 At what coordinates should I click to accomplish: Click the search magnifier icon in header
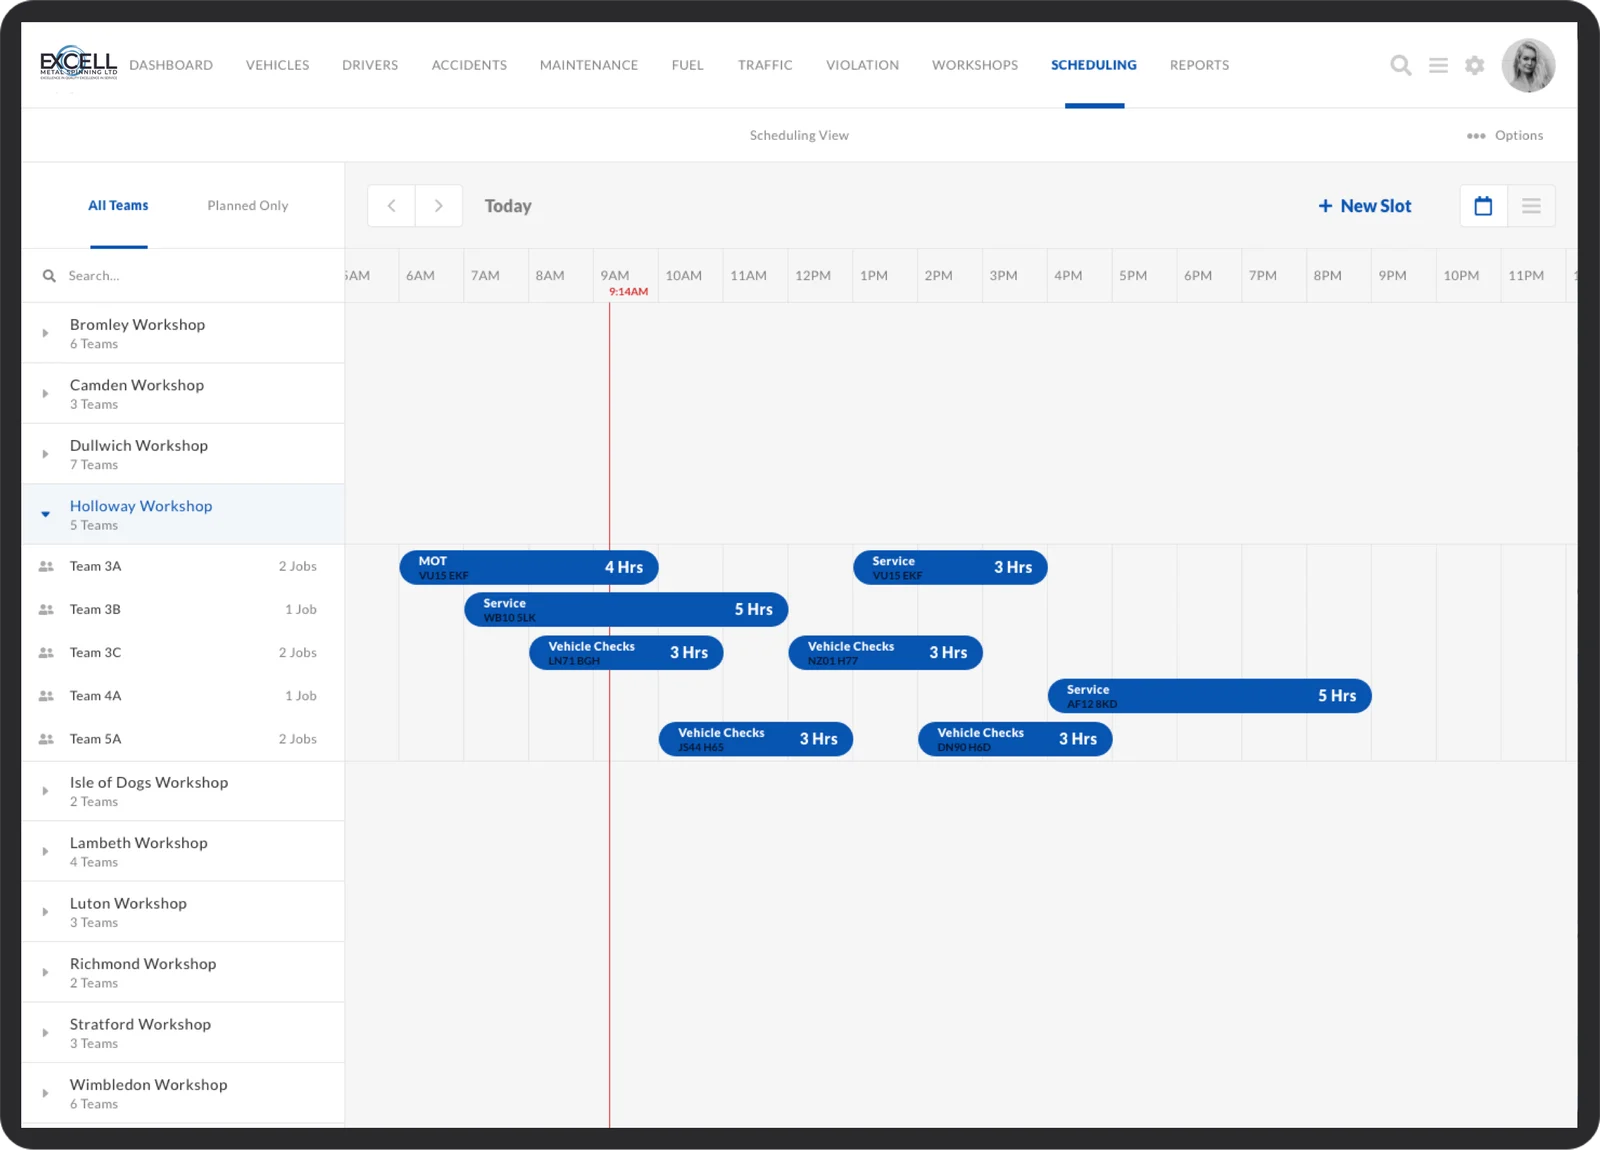pos(1401,66)
